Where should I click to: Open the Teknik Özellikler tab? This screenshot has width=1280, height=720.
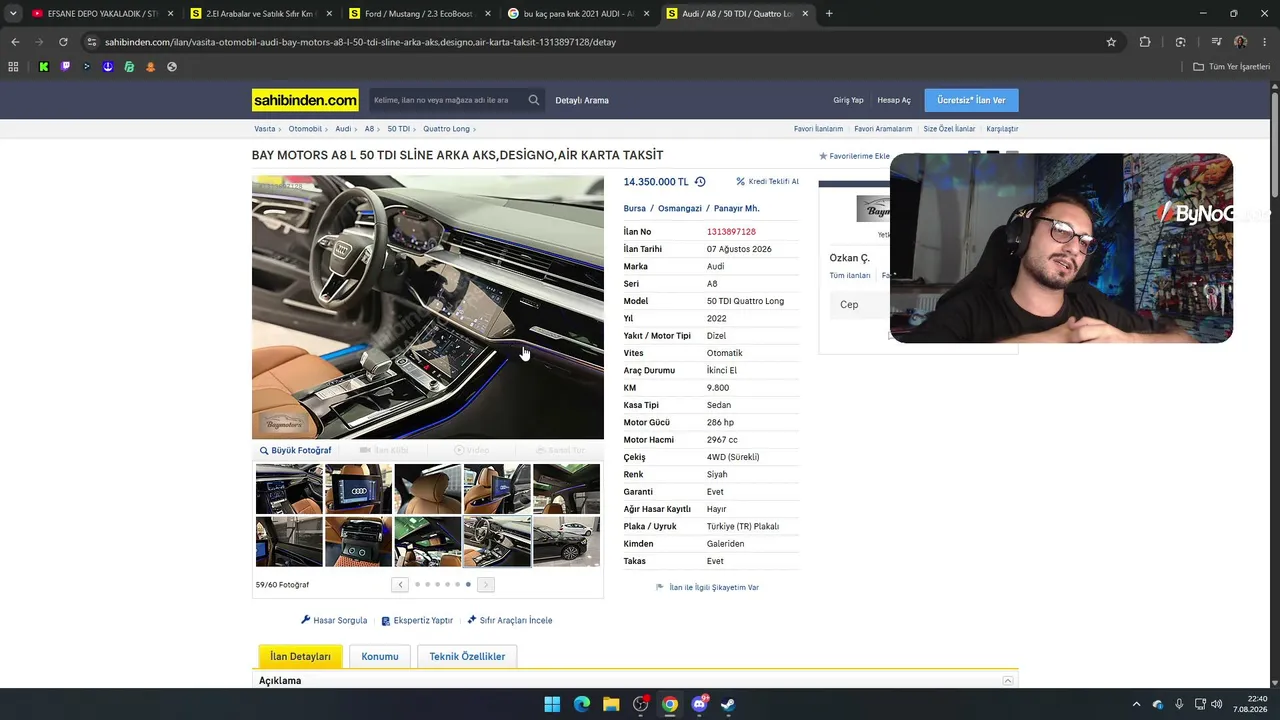coord(467,657)
